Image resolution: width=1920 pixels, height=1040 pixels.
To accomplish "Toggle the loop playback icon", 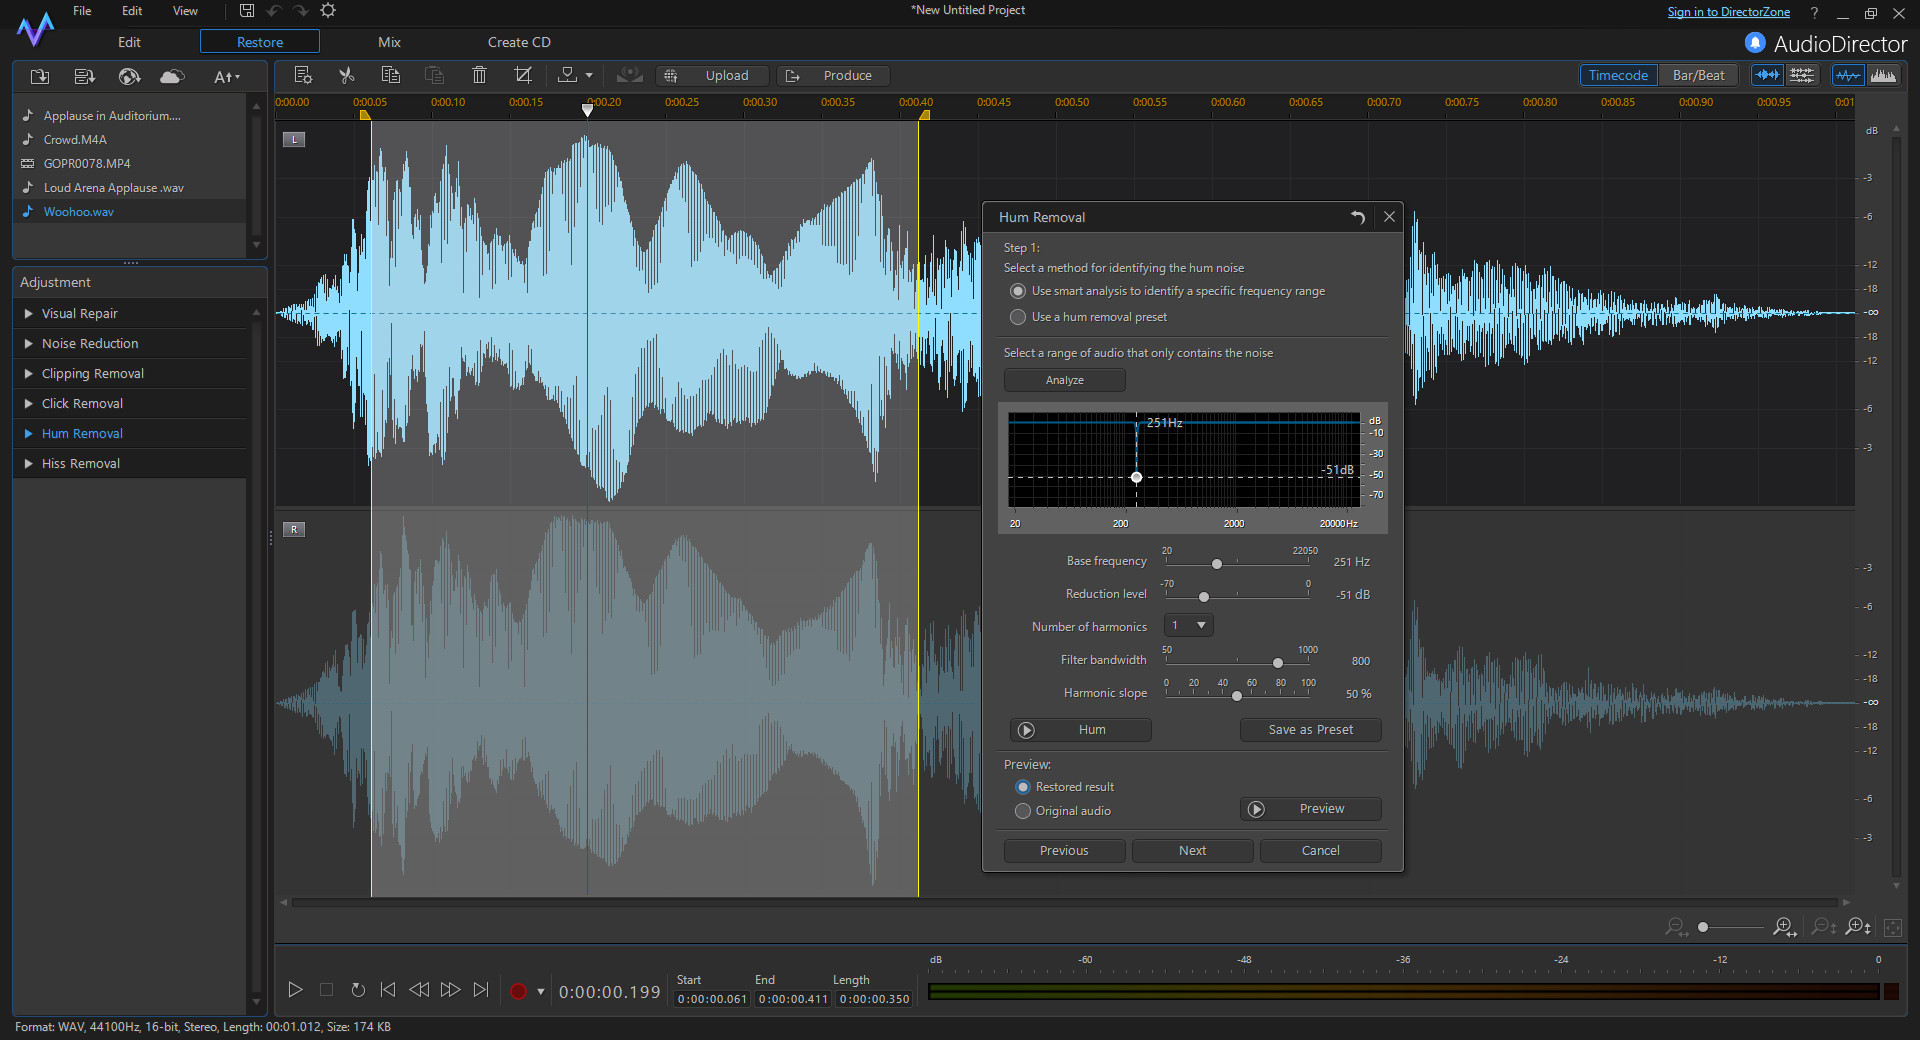I will 358,990.
